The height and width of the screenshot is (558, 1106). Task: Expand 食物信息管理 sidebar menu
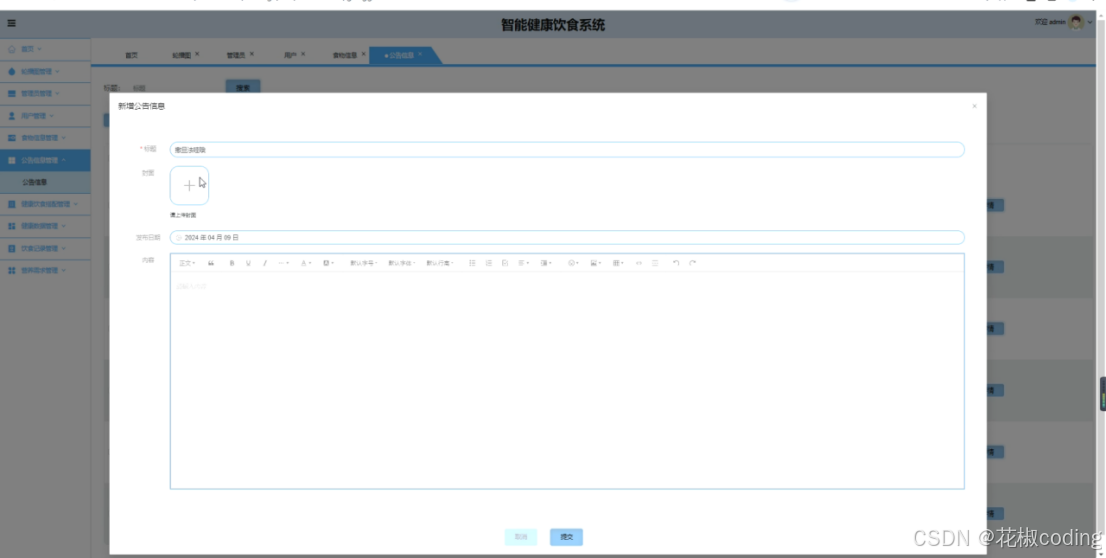coord(45,138)
